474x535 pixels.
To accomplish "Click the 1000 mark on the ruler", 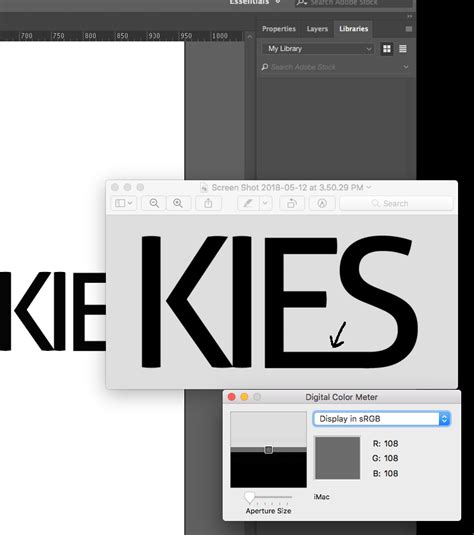I will 220,36.
